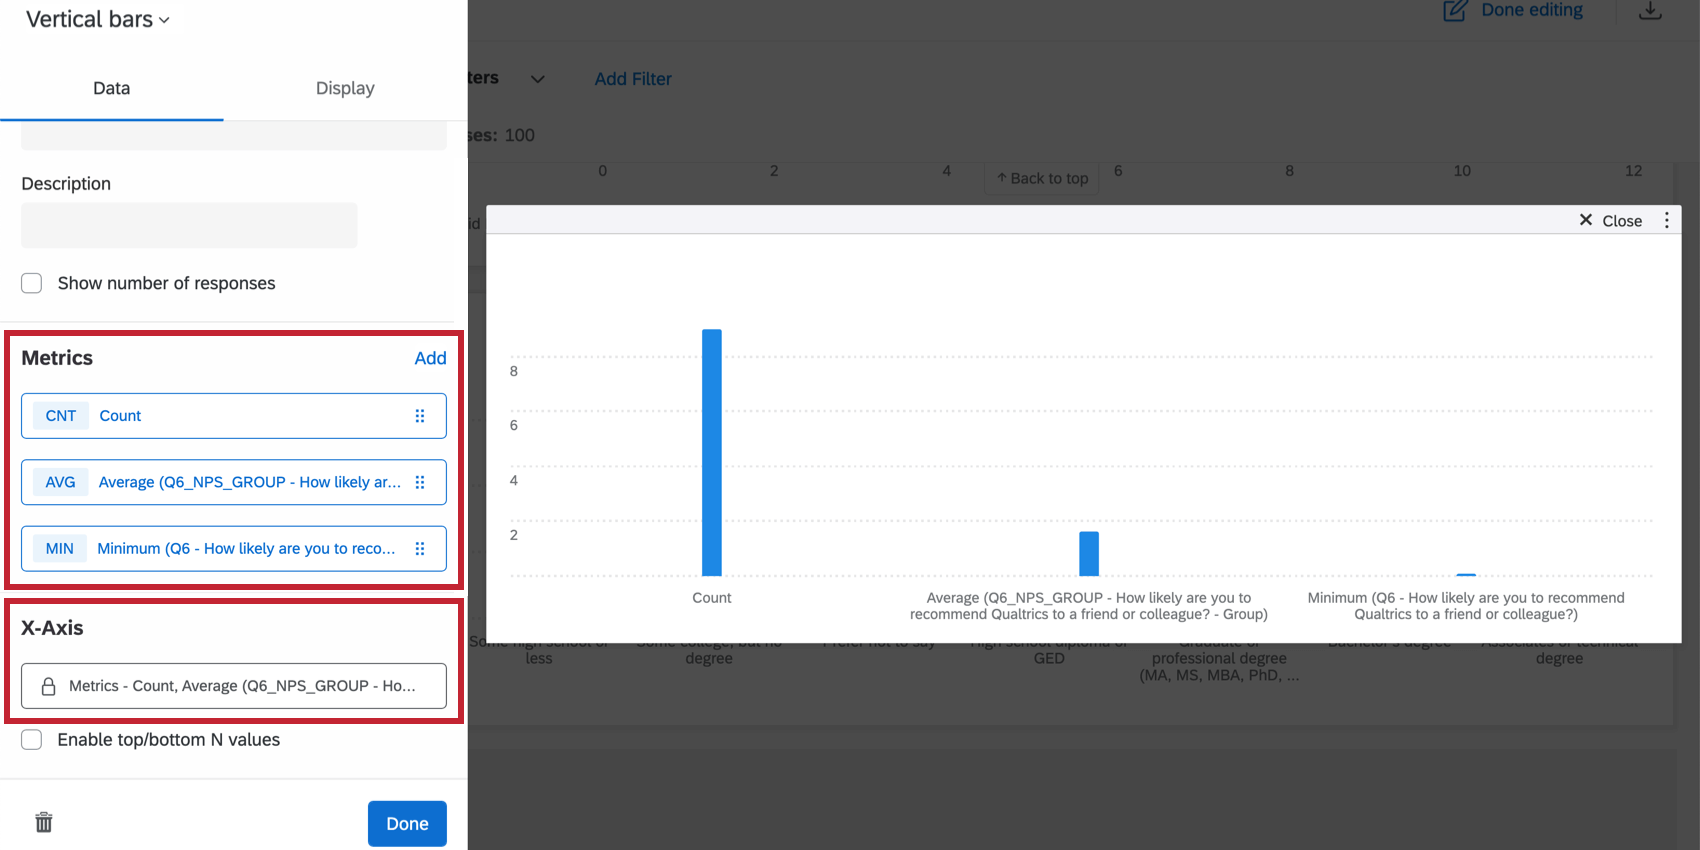Close the chart widget preview
The image size is (1700, 850).
click(1610, 221)
